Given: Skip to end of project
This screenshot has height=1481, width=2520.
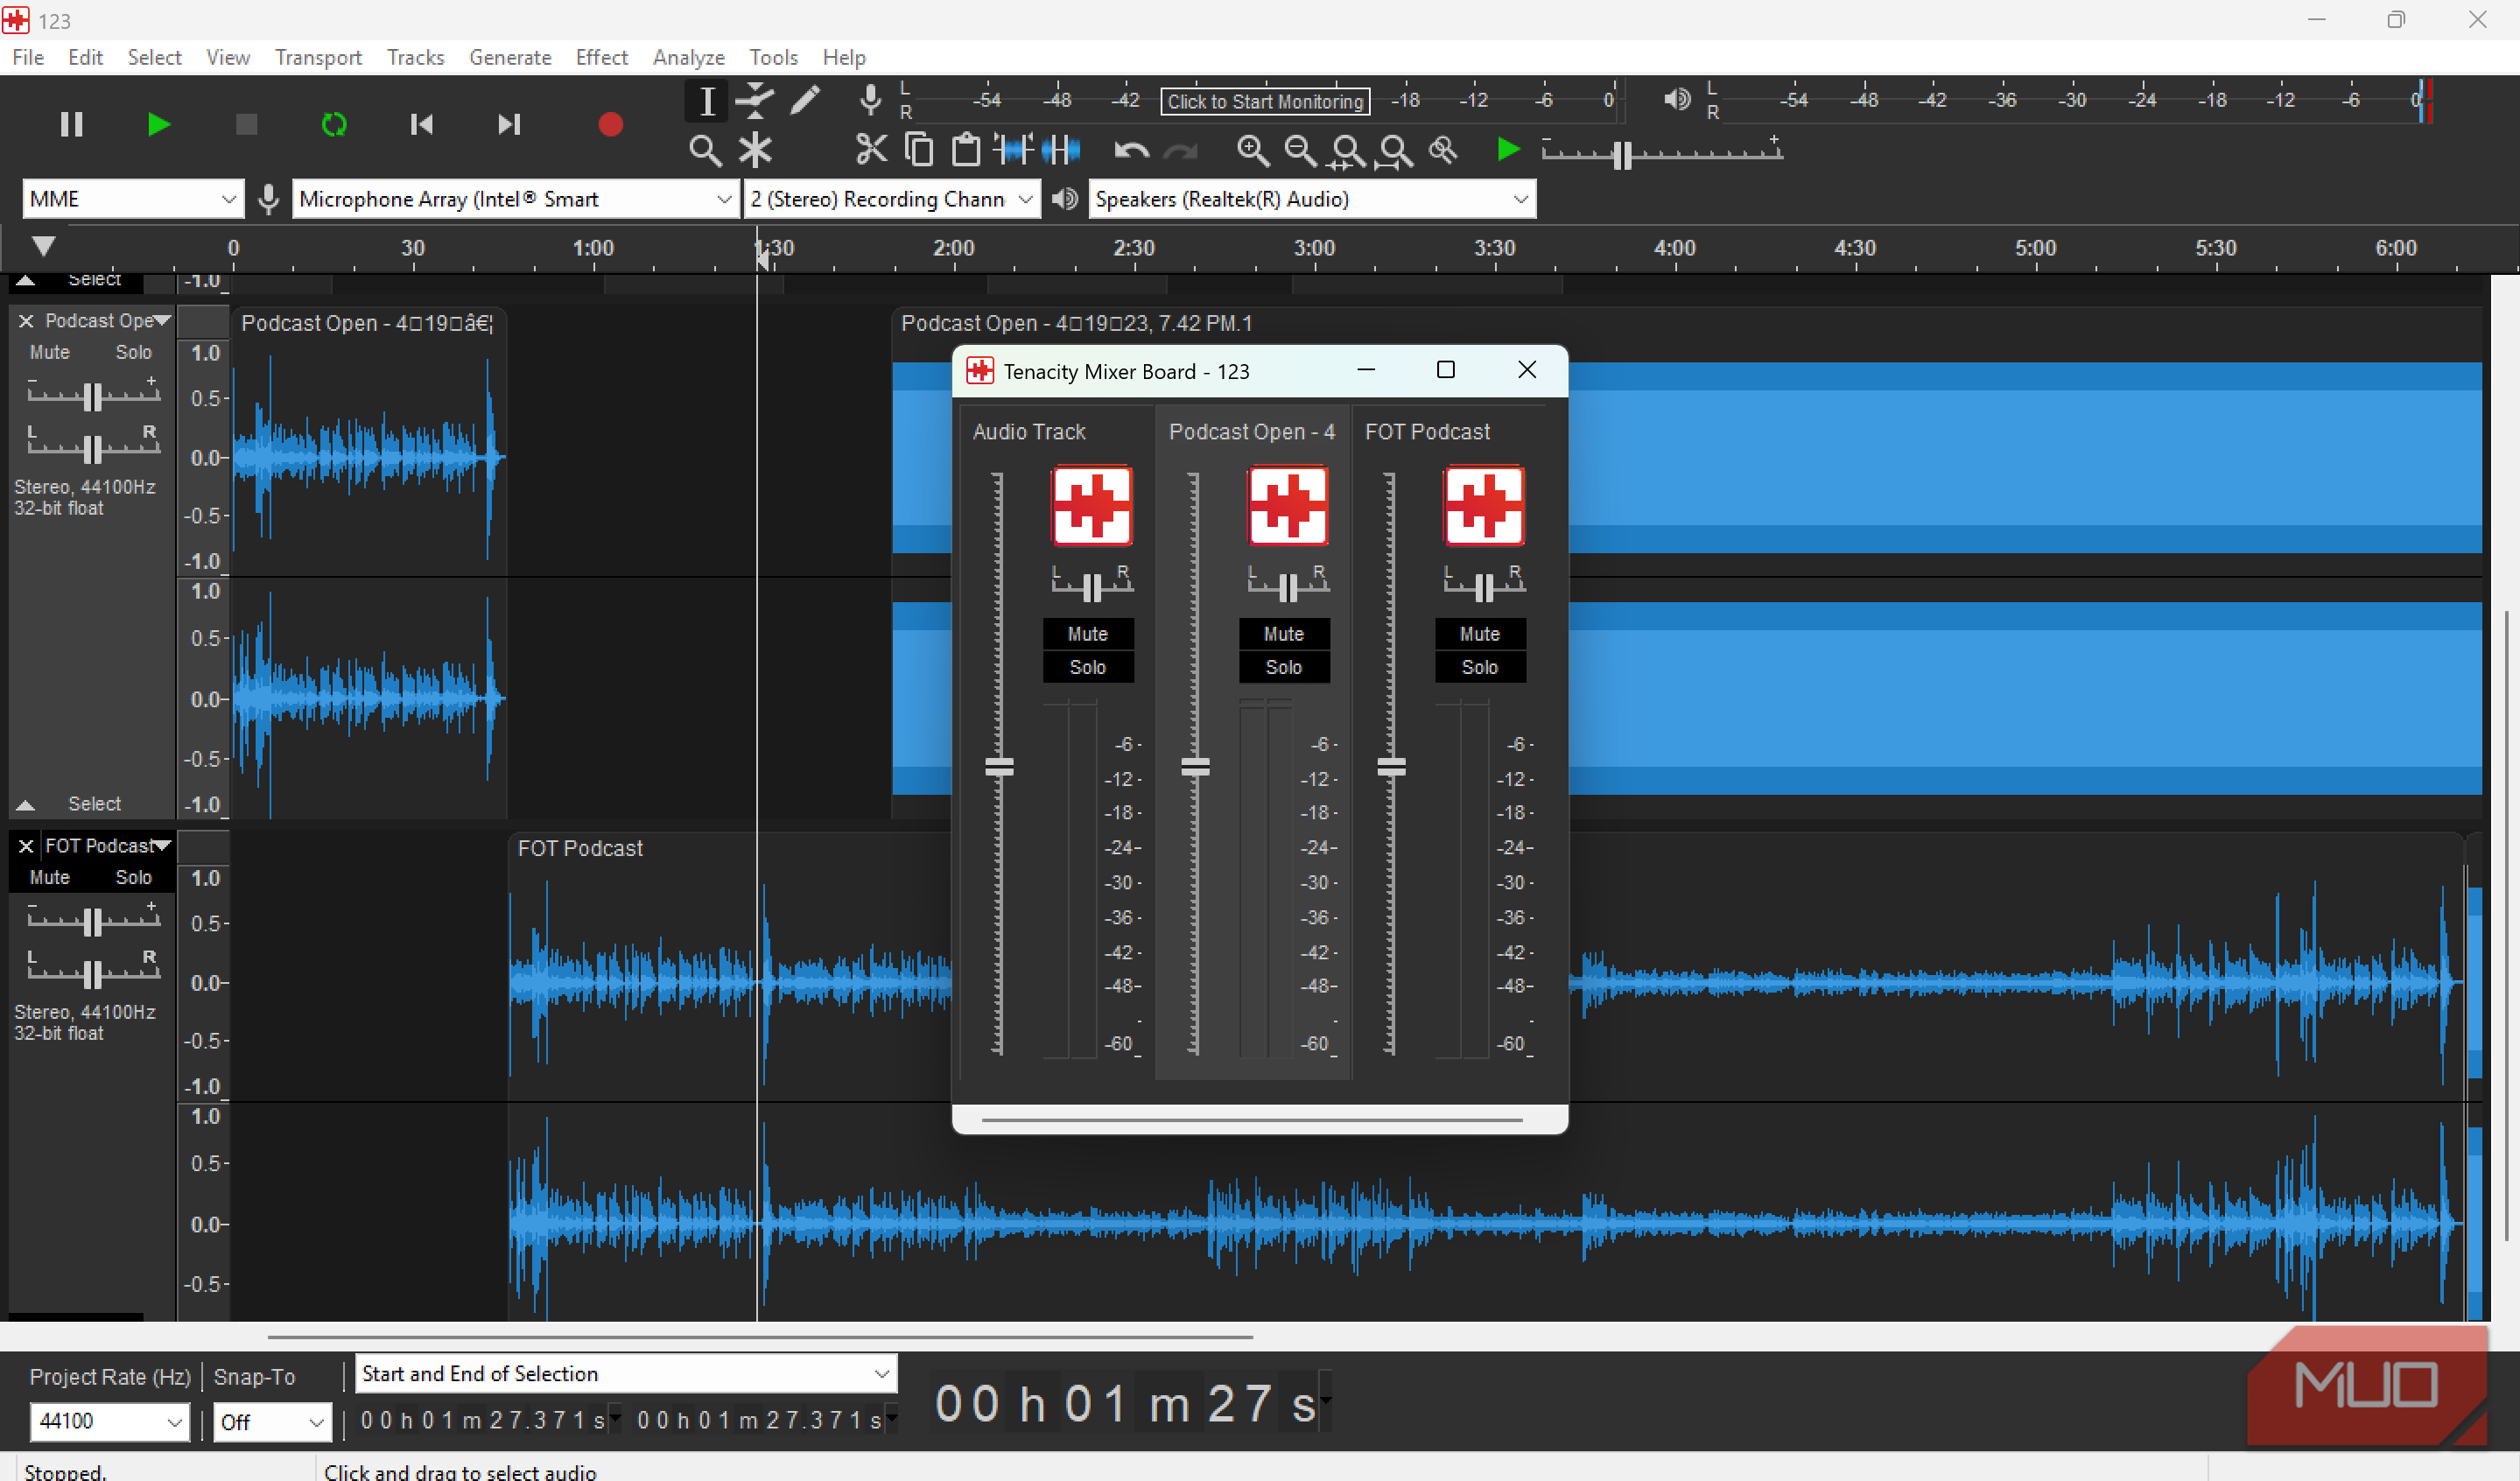Looking at the screenshot, I should (x=509, y=125).
